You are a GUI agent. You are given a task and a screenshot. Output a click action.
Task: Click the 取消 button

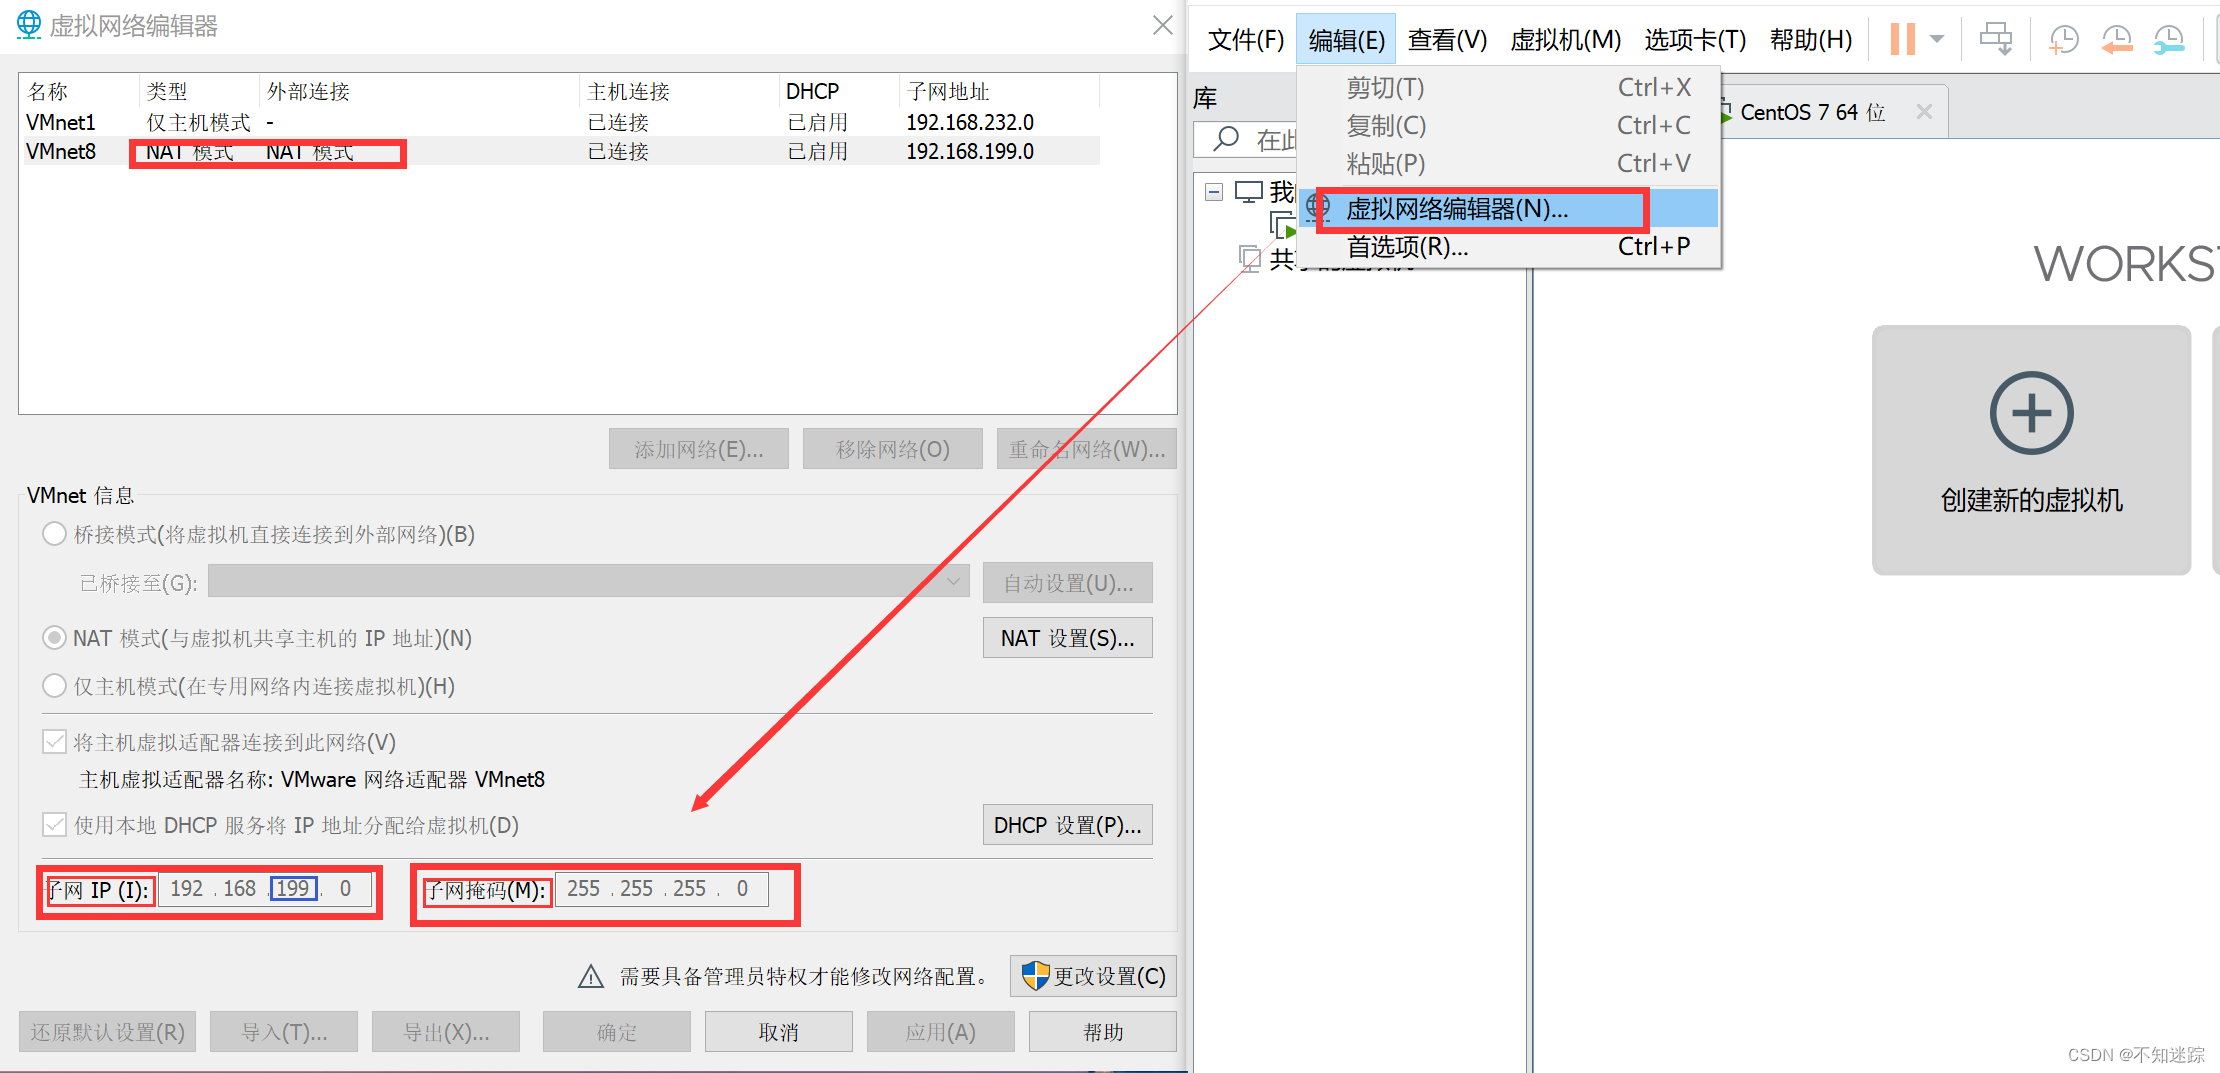pyautogui.click(x=778, y=1032)
